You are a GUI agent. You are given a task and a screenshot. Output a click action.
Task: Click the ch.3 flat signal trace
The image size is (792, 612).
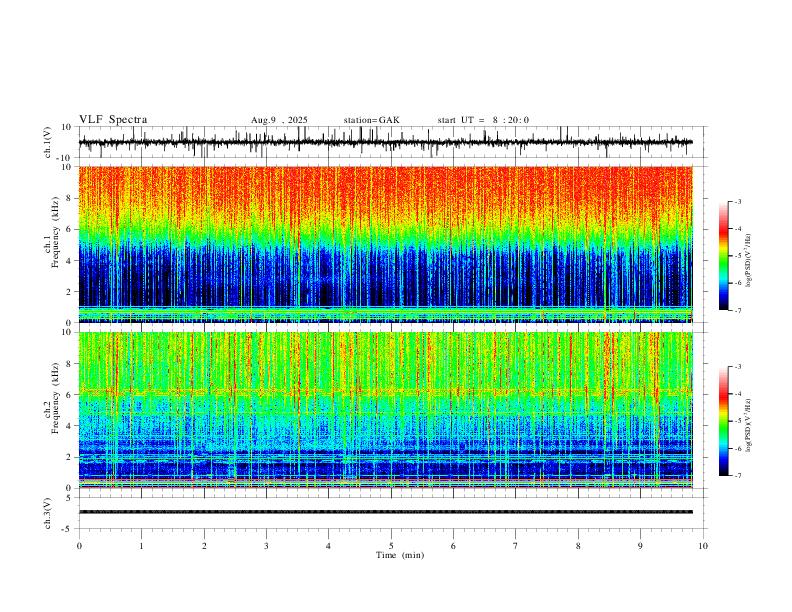pos(385,512)
